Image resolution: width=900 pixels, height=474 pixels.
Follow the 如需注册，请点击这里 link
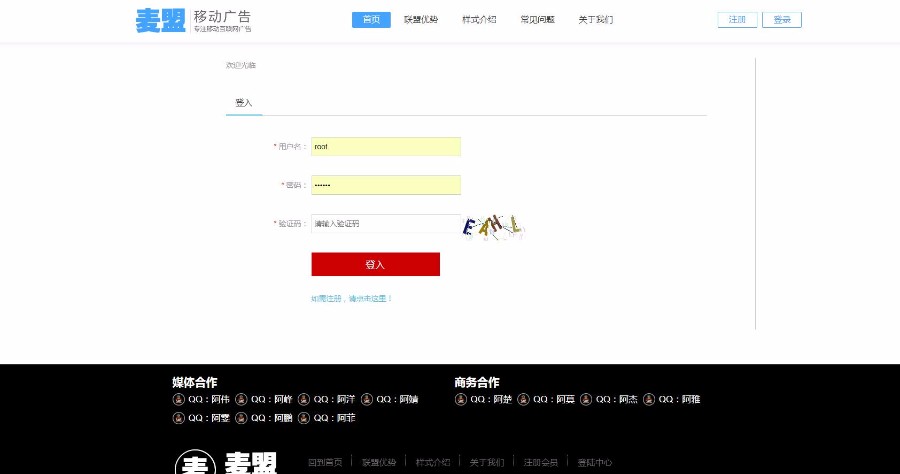[x=351, y=299]
